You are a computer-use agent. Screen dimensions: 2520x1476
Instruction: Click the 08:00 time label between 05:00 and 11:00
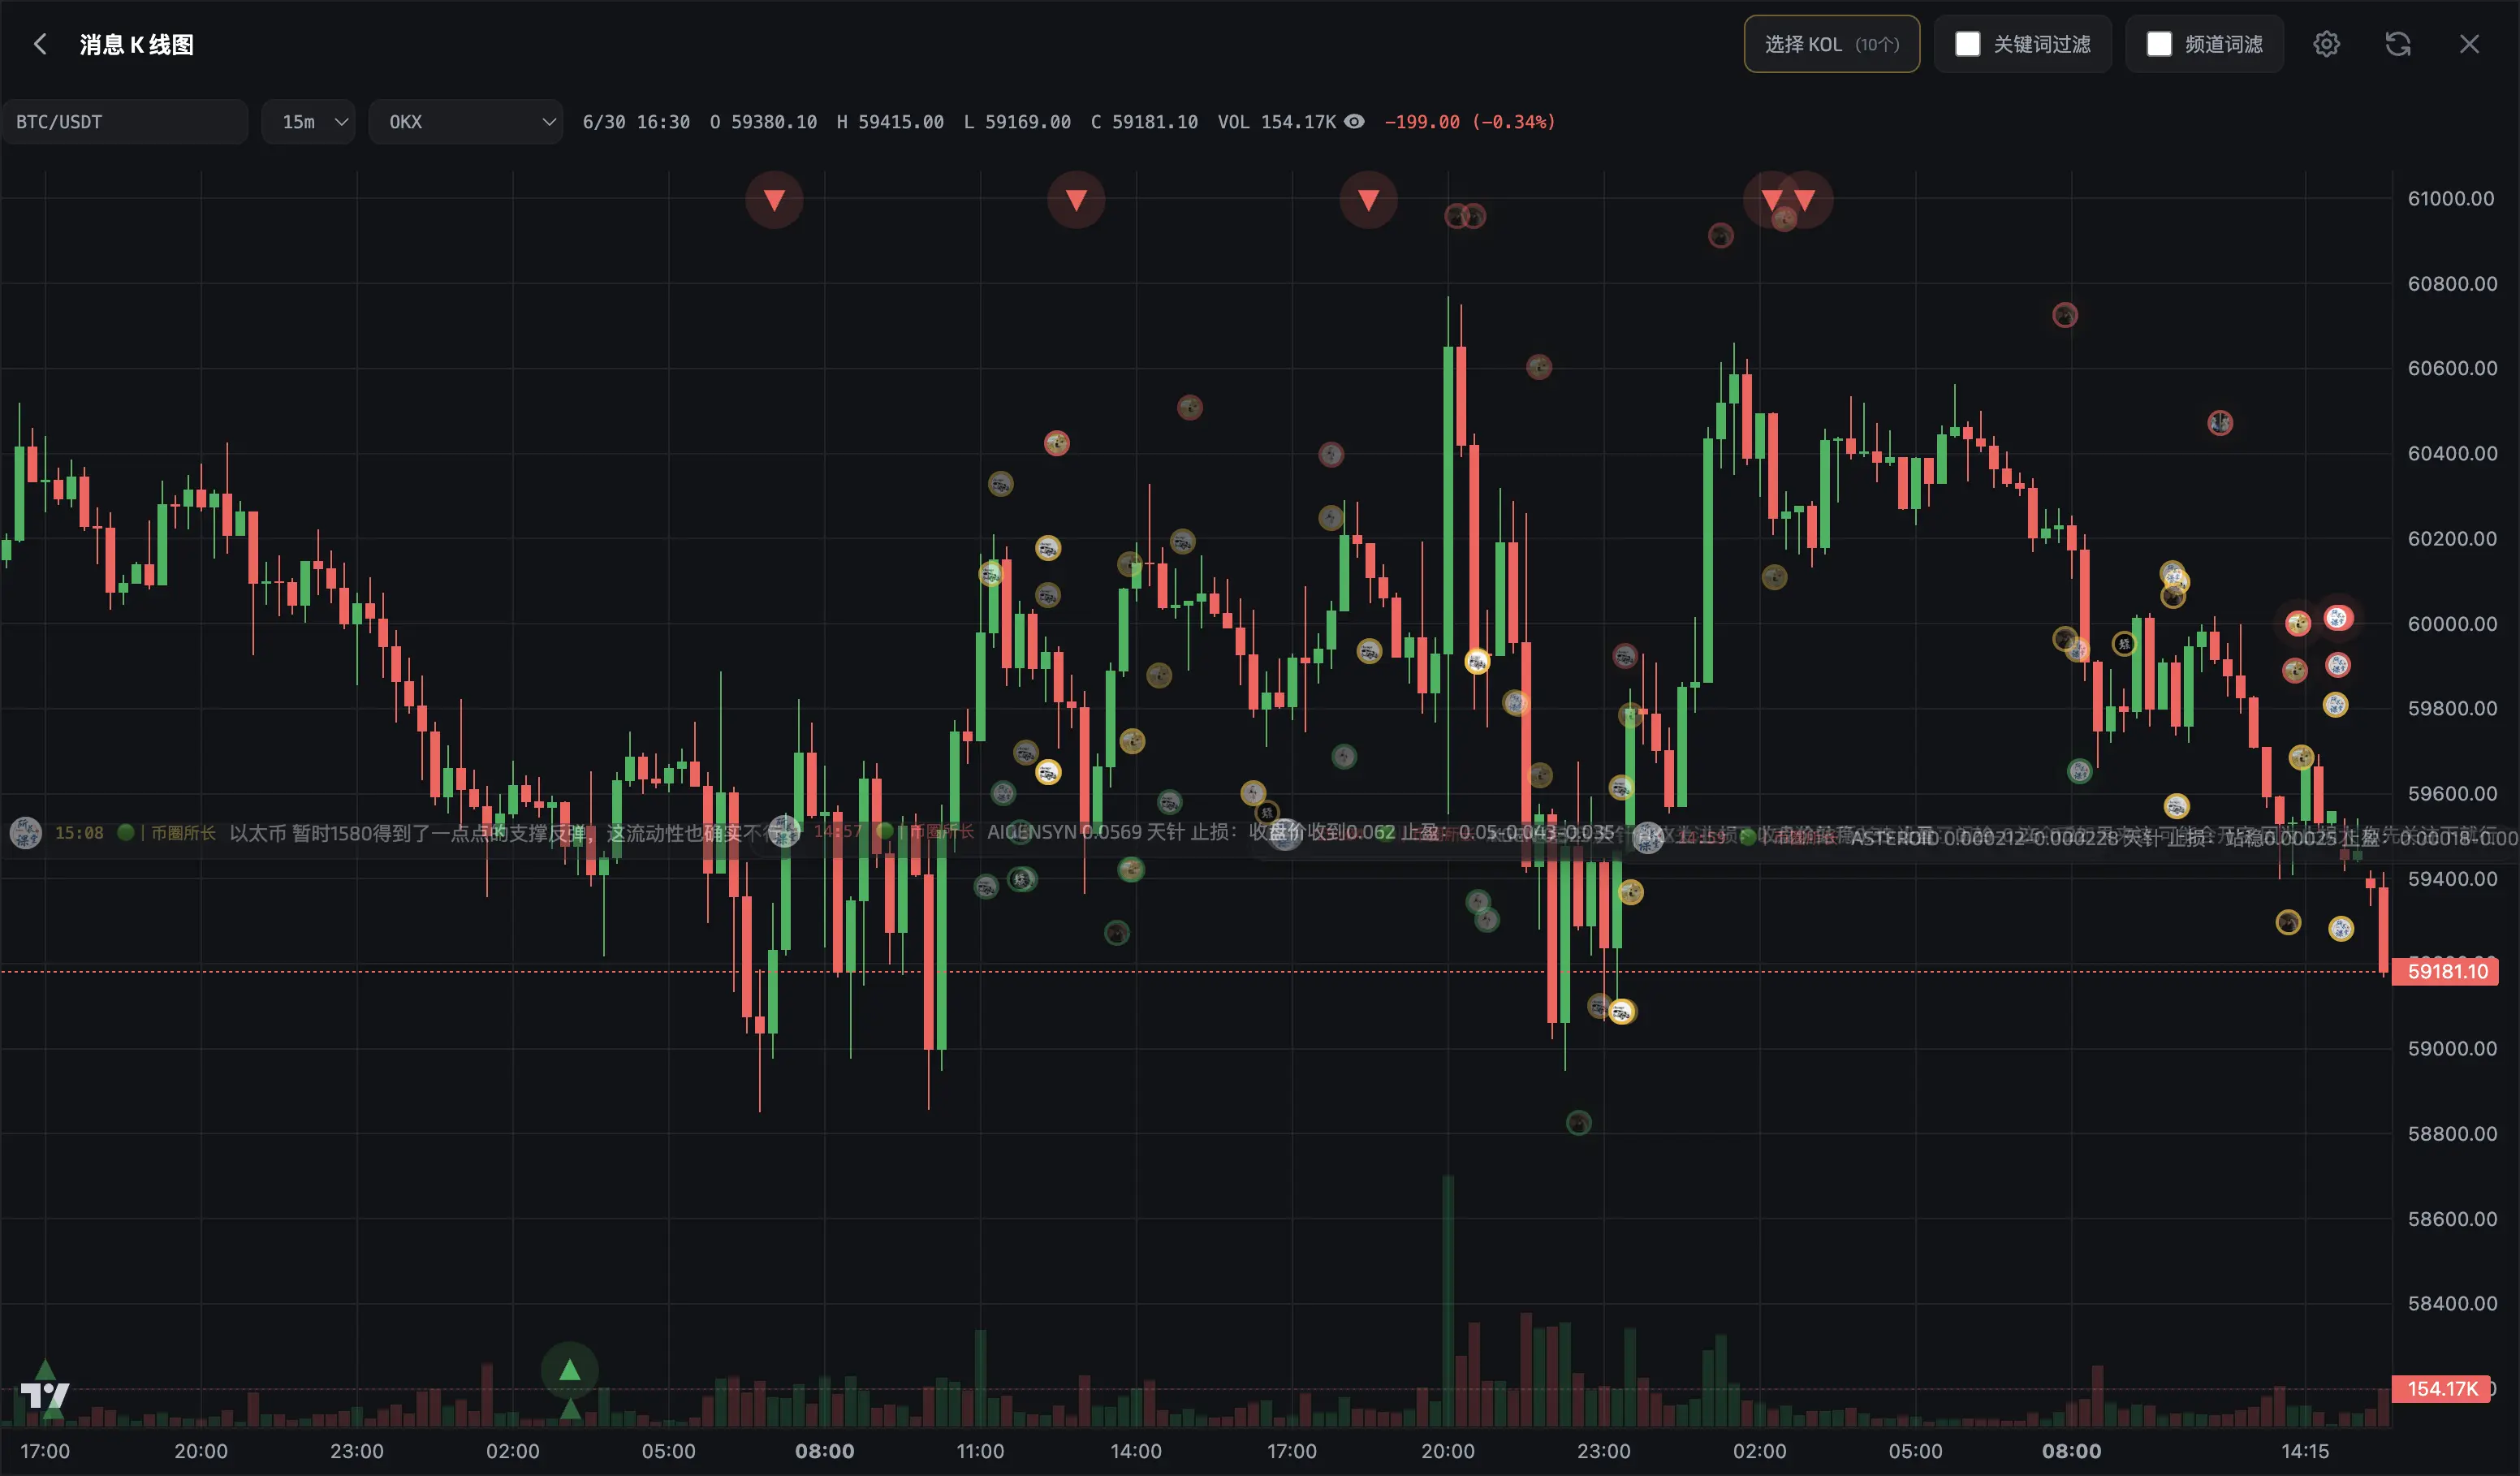824,1451
